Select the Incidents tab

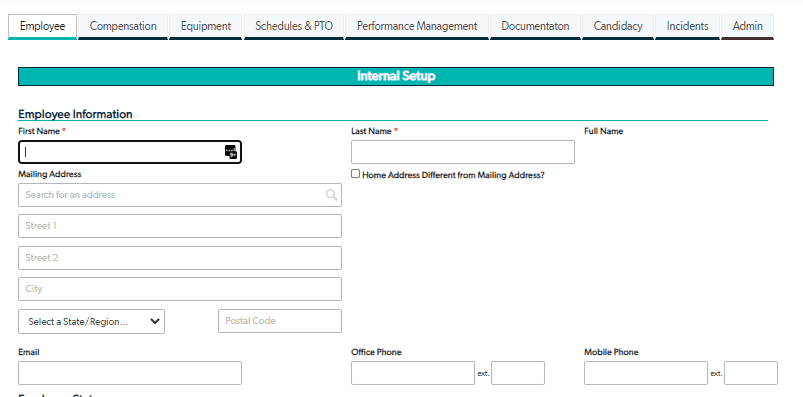tap(687, 27)
